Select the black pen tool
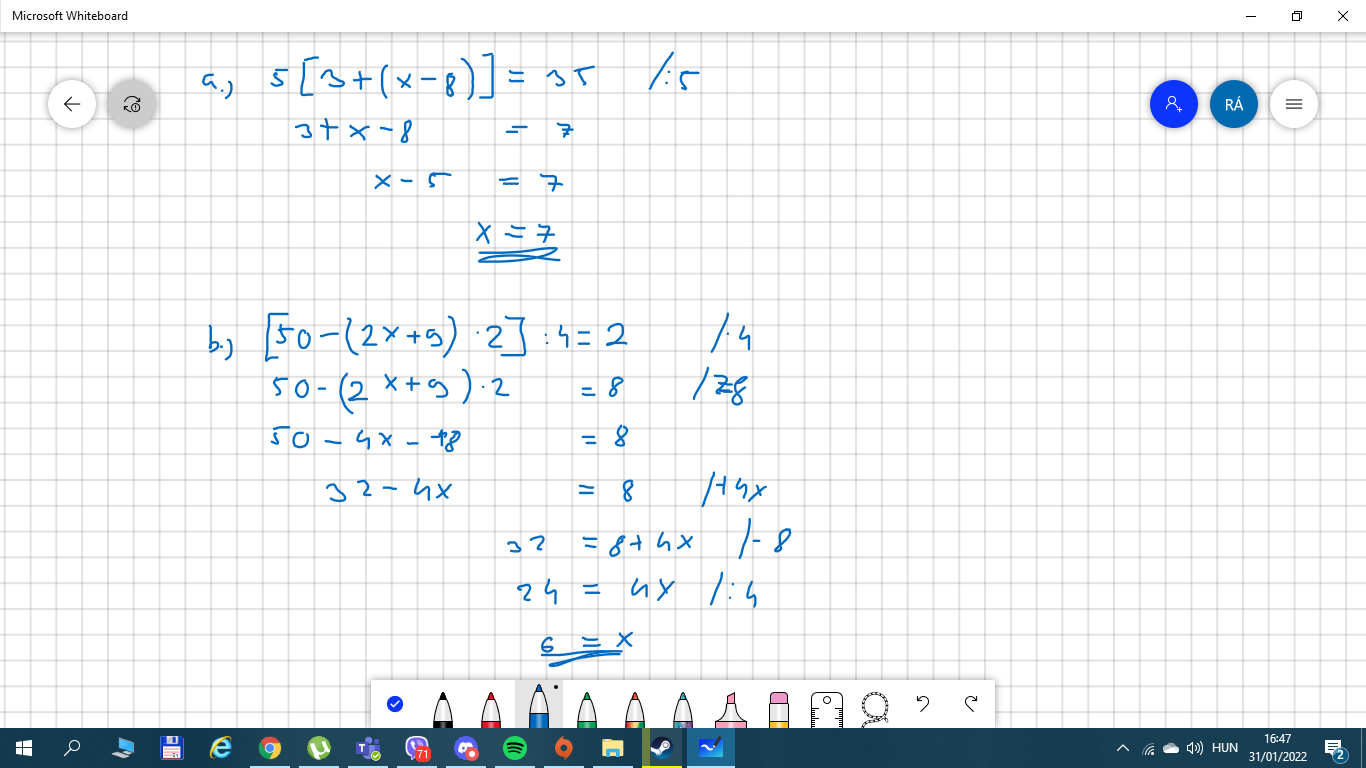Image resolution: width=1366 pixels, height=768 pixels. tap(443, 709)
